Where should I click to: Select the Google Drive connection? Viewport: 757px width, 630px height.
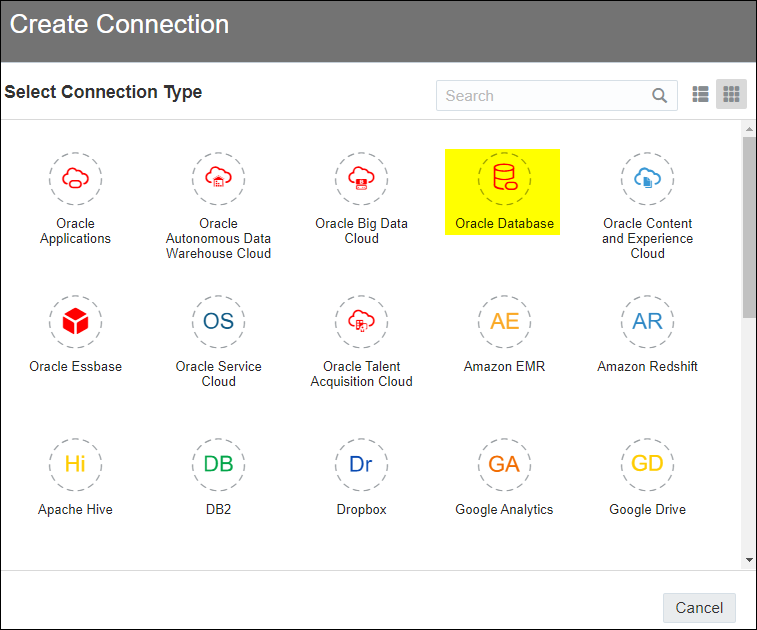coord(647,464)
